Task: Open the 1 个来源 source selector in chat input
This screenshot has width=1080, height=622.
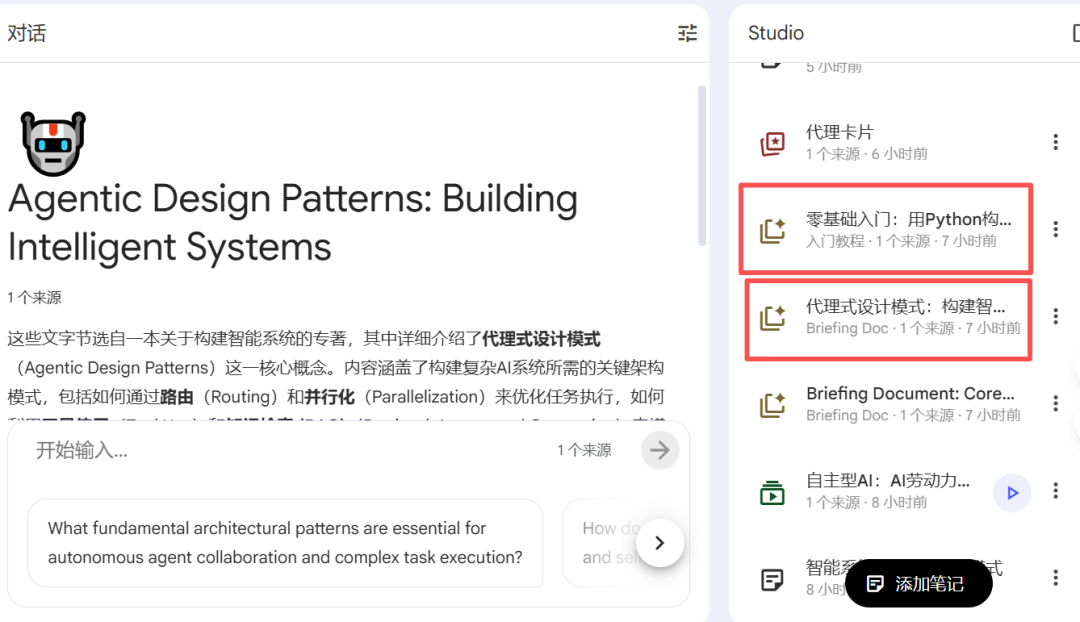Action: click(587, 450)
